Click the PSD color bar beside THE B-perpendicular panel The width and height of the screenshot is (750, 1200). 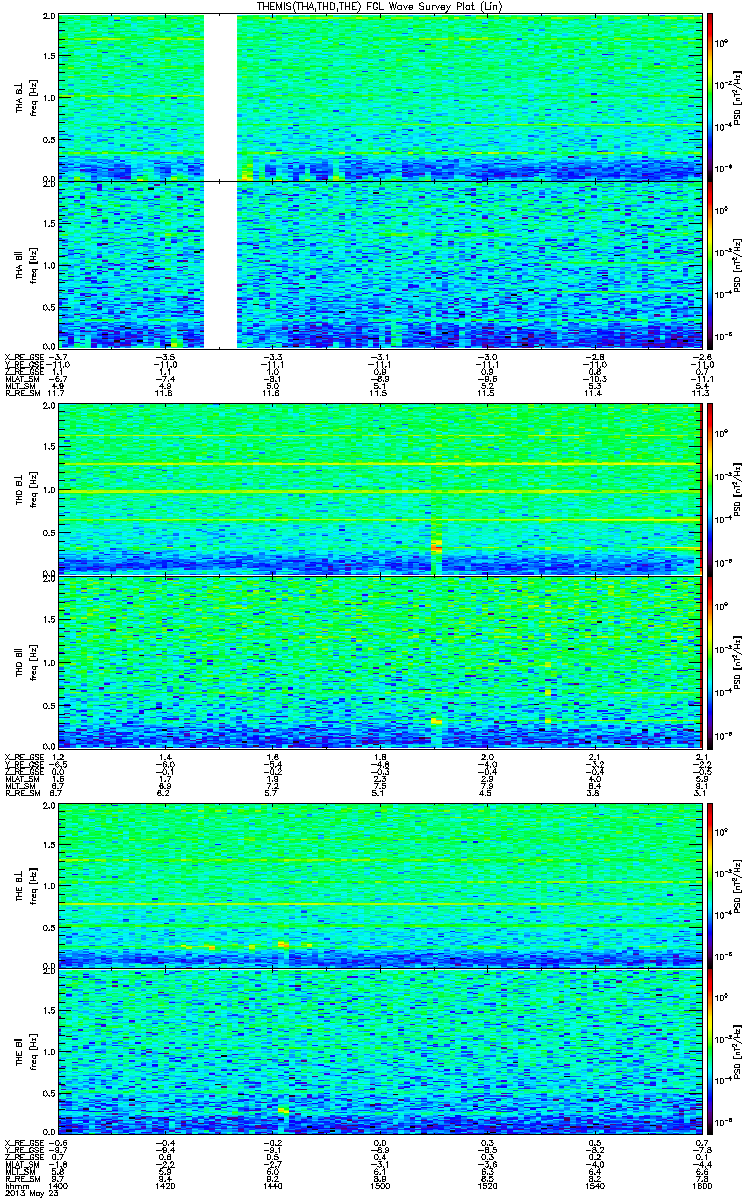click(x=710, y=884)
